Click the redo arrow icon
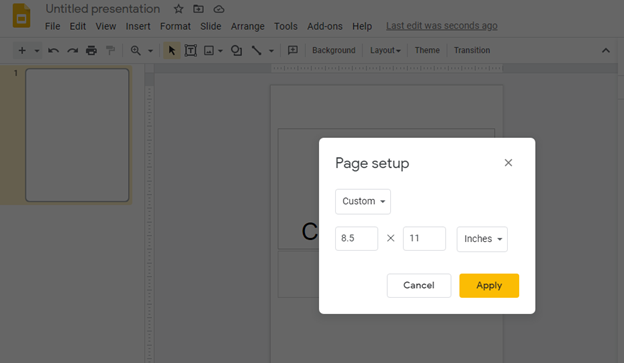Viewport: 624px width, 363px height. tap(72, 51)
